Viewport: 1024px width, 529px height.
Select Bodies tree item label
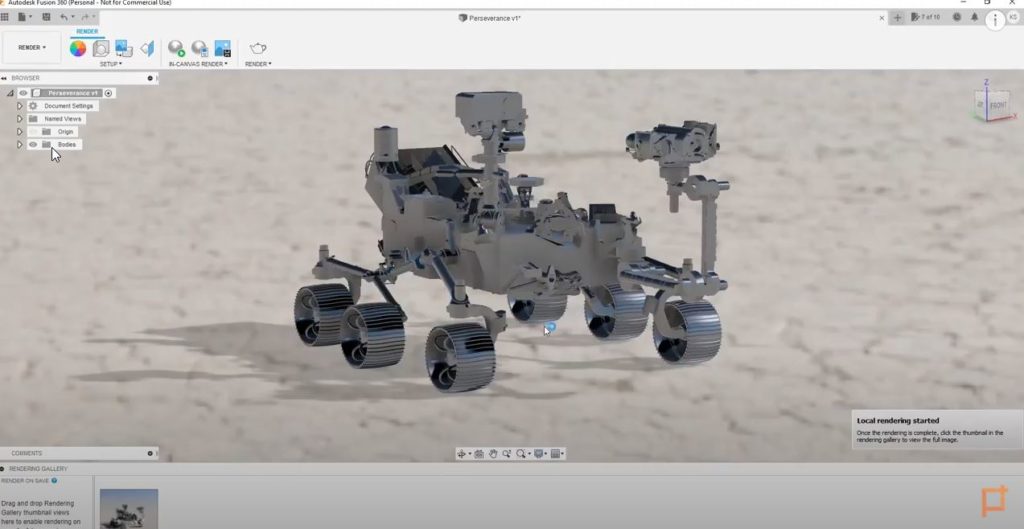67,144
